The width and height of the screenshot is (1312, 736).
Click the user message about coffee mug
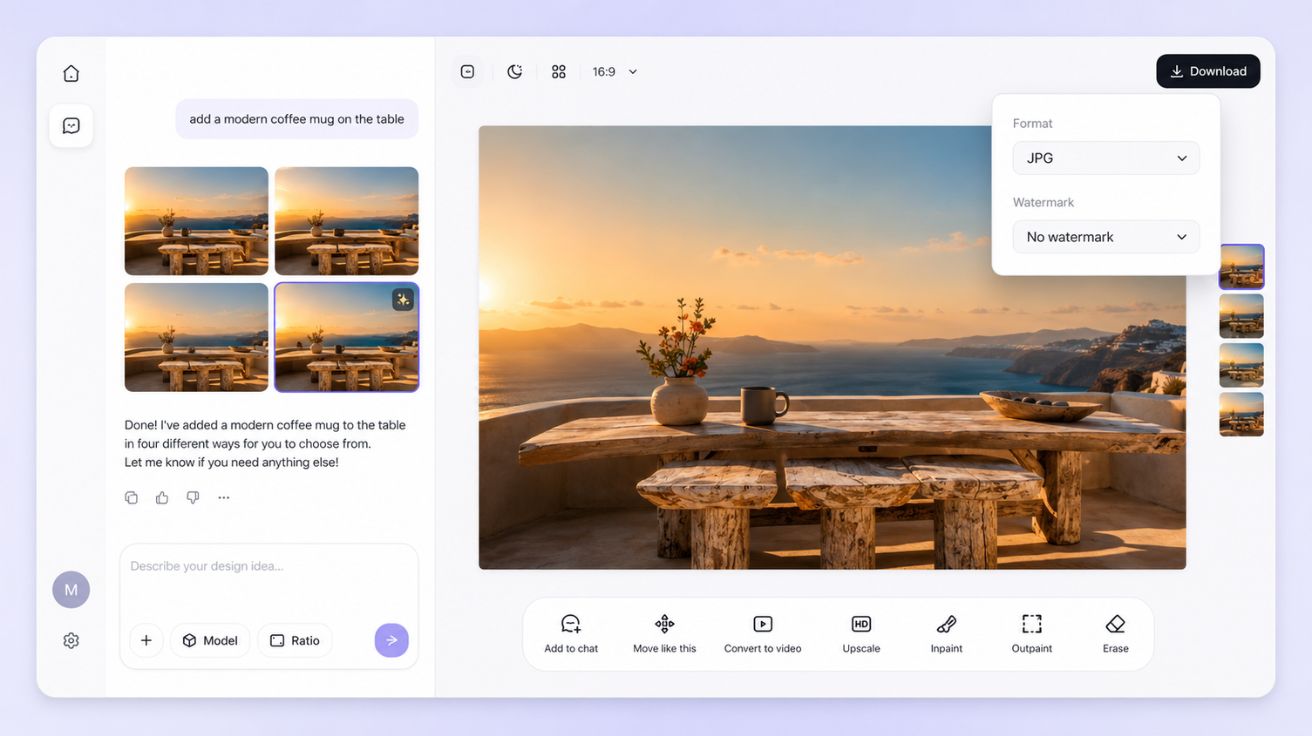coord(297,119)
